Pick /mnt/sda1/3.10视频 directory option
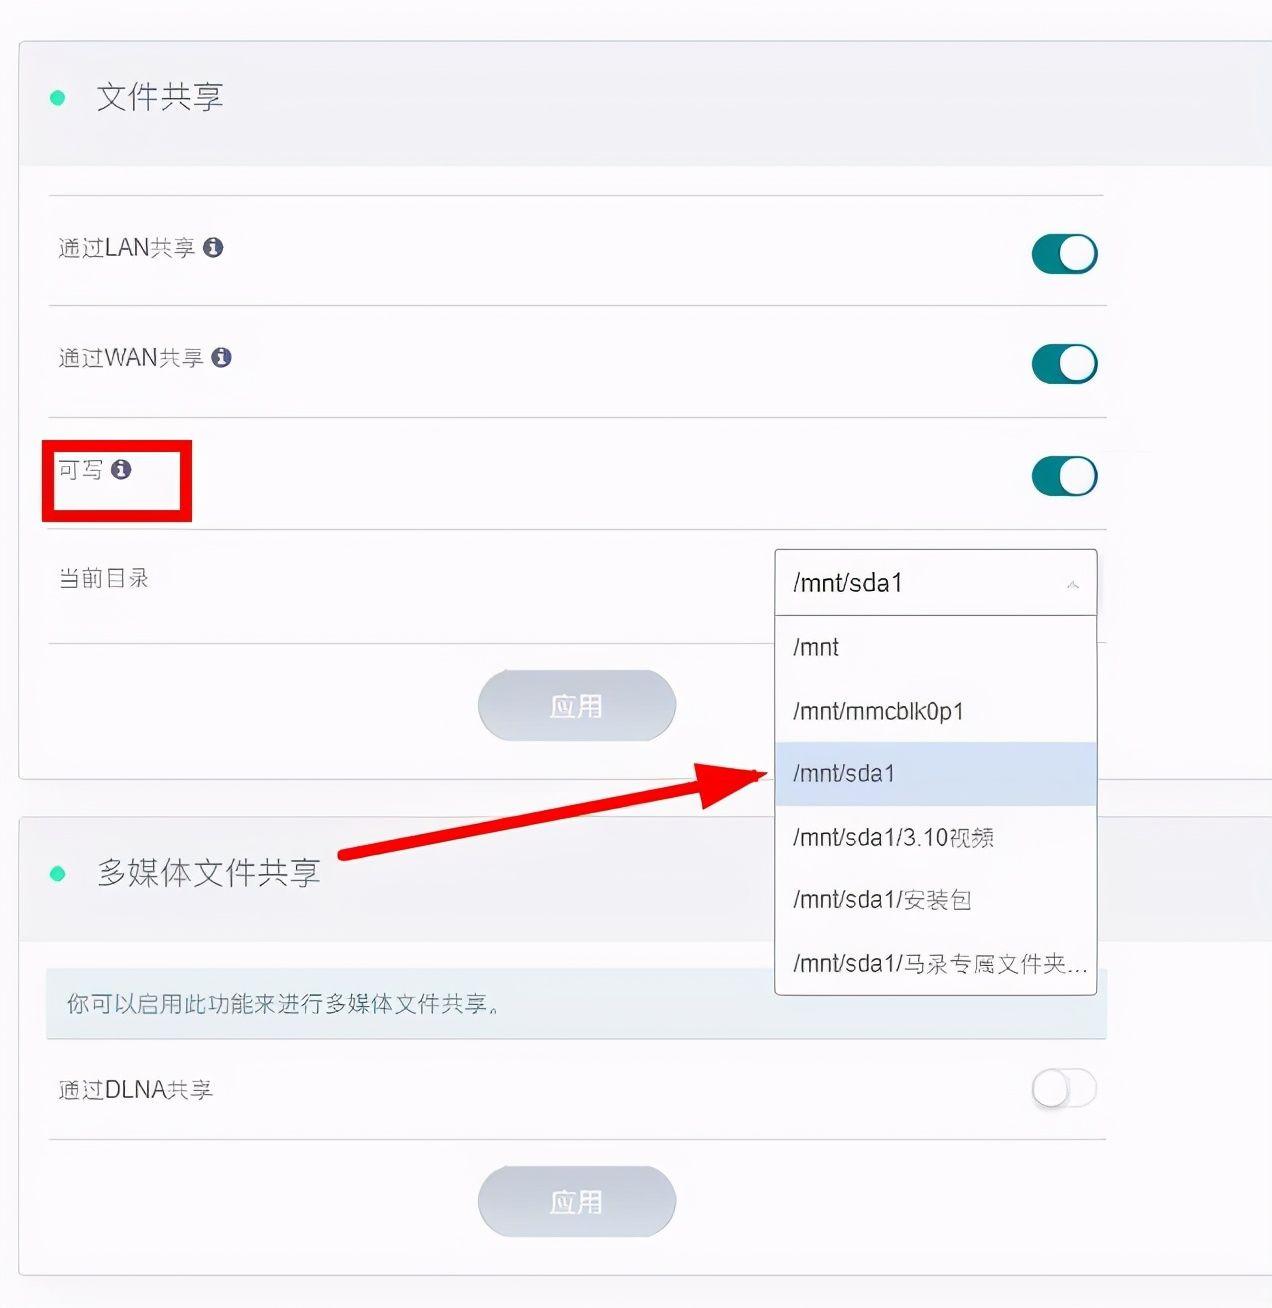Viewport: 1272px width, 1308px height. click(936, 837)
